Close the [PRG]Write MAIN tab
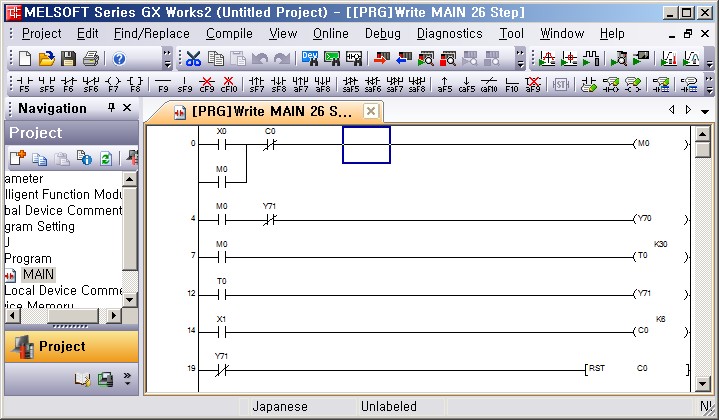The image size is (719, 420). tap(370, 110)
